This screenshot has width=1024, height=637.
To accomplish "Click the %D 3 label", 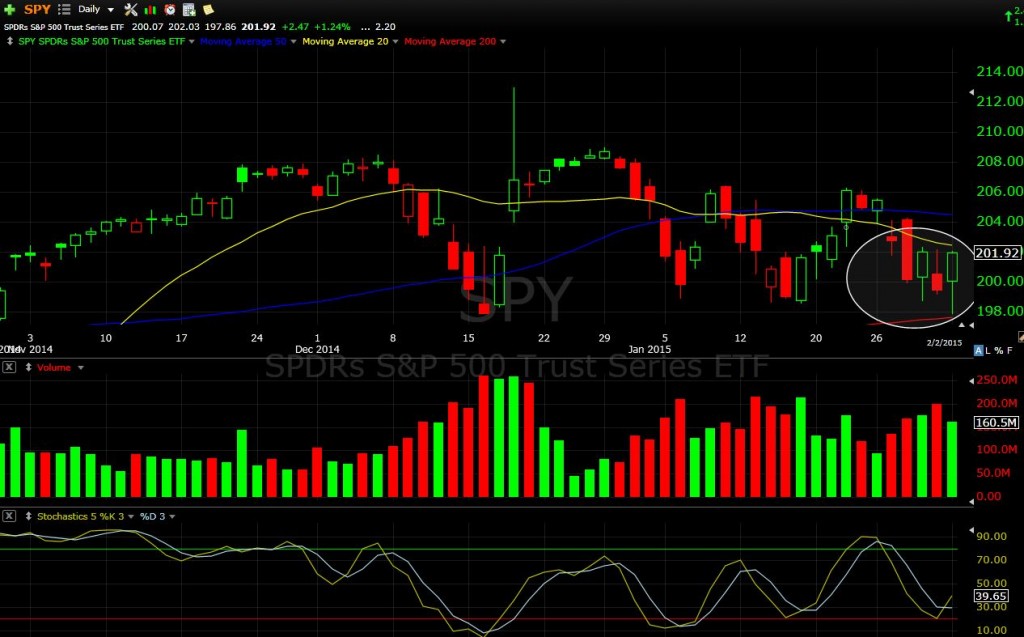I will (152, 516).
